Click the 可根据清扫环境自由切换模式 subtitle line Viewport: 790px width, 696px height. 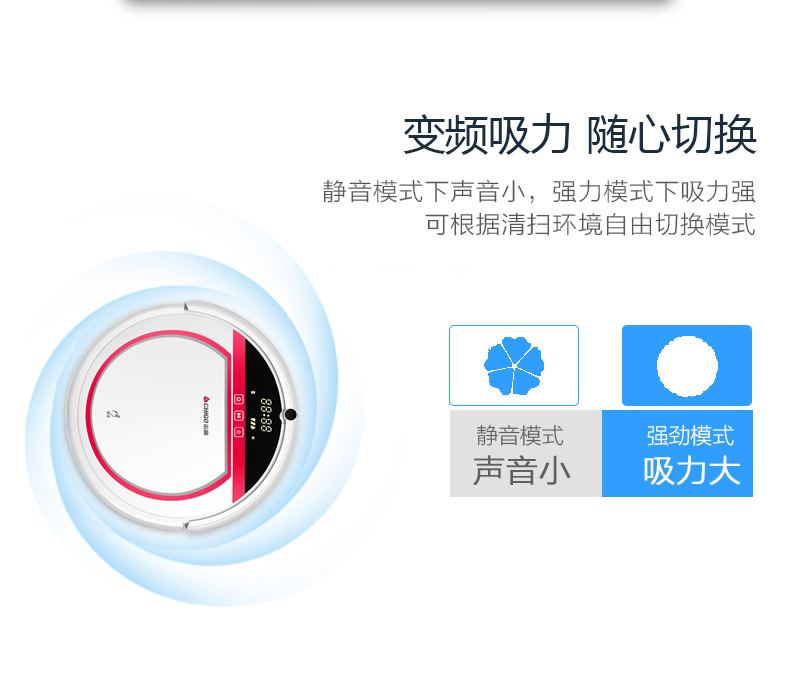tap(590, 224)
